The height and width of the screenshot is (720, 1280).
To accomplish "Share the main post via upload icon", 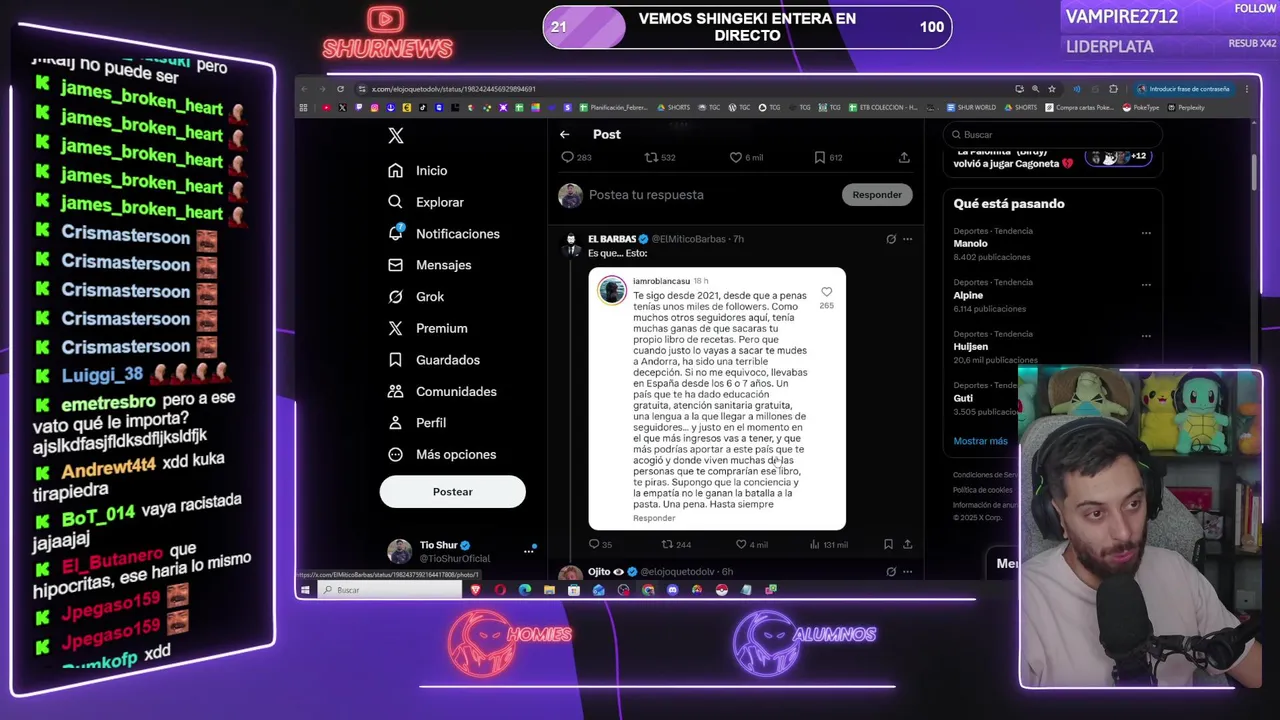I will (x=904, y=157).
